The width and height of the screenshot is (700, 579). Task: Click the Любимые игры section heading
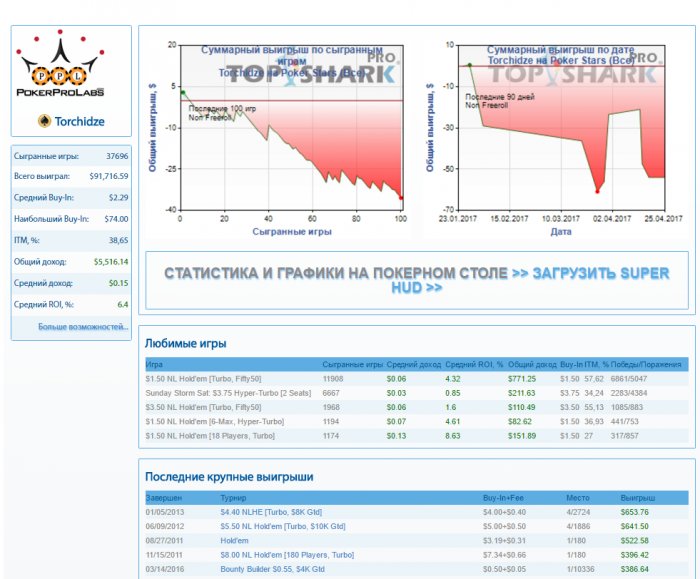tap(185, 344)
